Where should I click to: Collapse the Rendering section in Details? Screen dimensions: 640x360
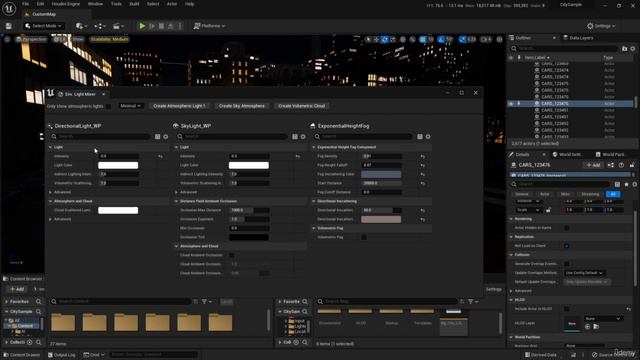pos(511,219)
